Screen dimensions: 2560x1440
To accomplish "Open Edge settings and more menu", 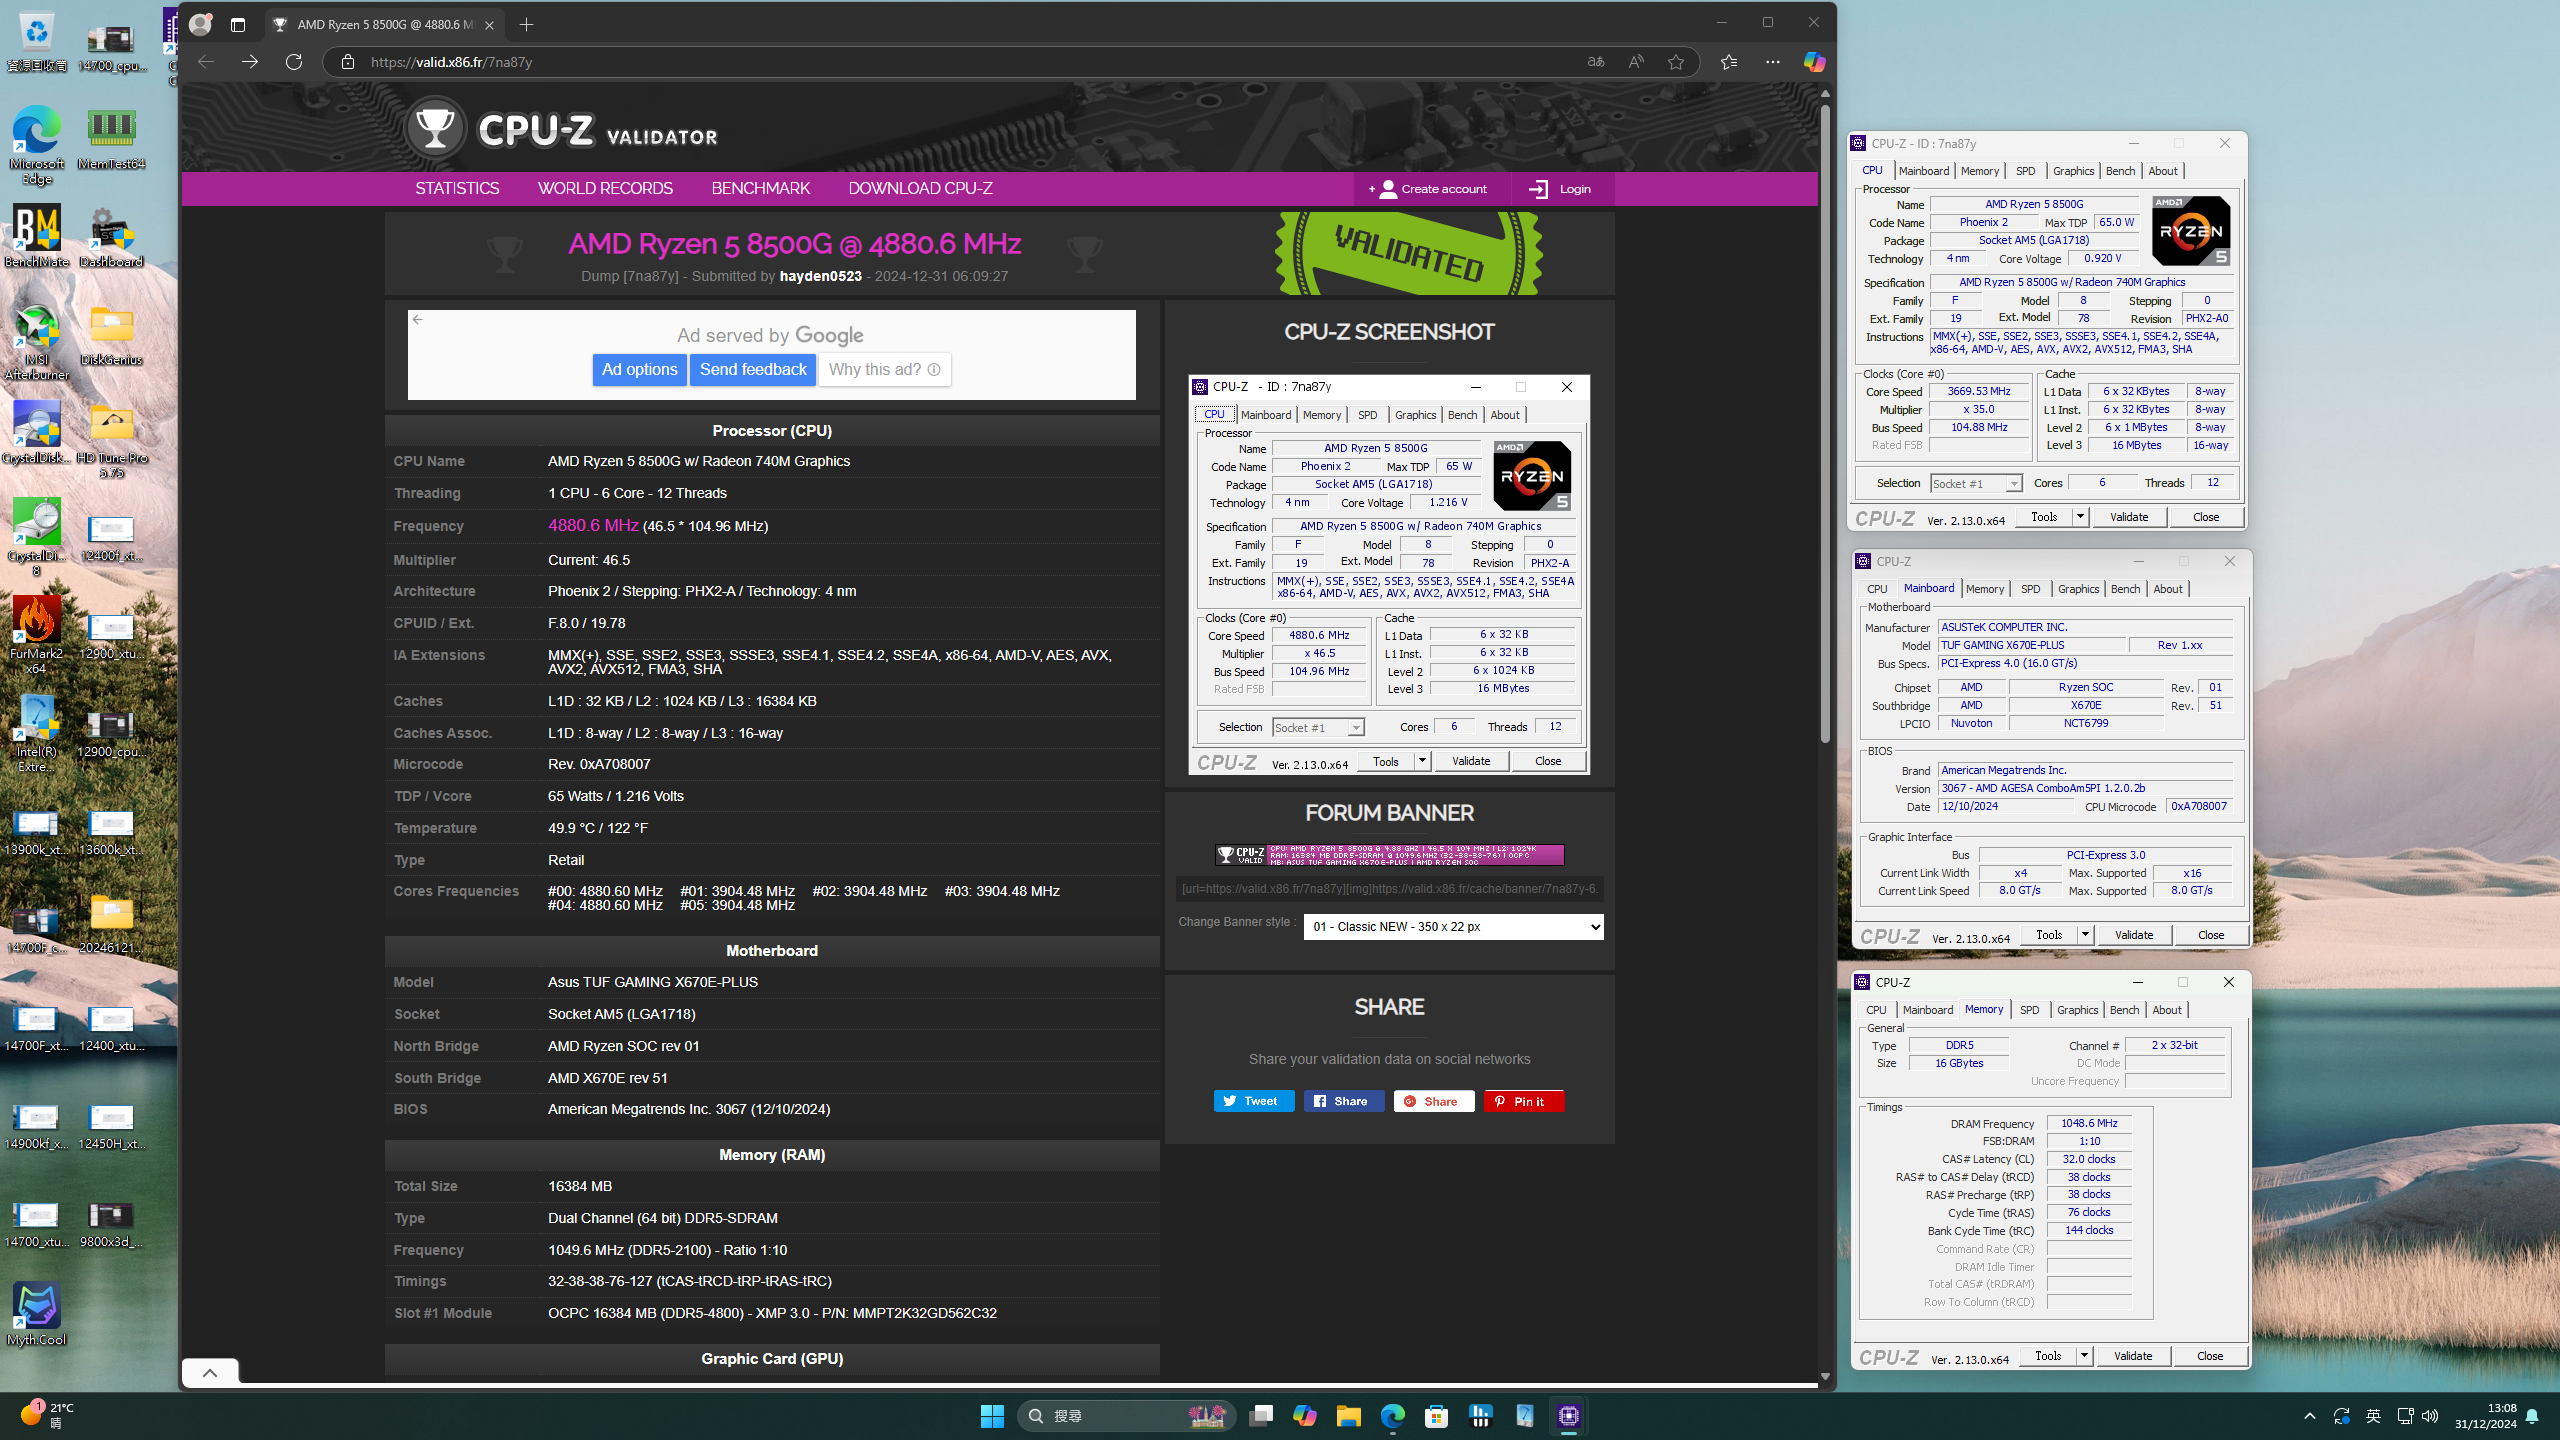I will [1773, 62].
